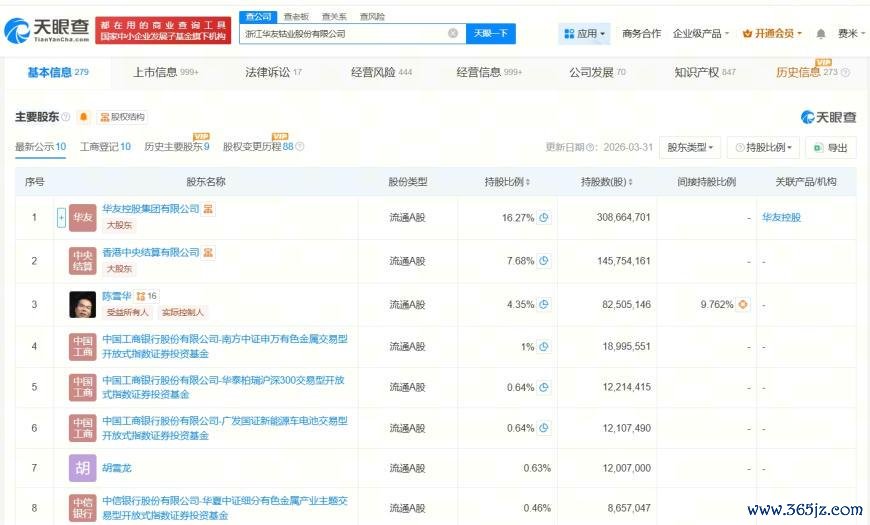Click chart icon in row 6 (12,107,490 shares)
Screen dimensions: 870x525
pyautogui.click(x=544, y=428)
